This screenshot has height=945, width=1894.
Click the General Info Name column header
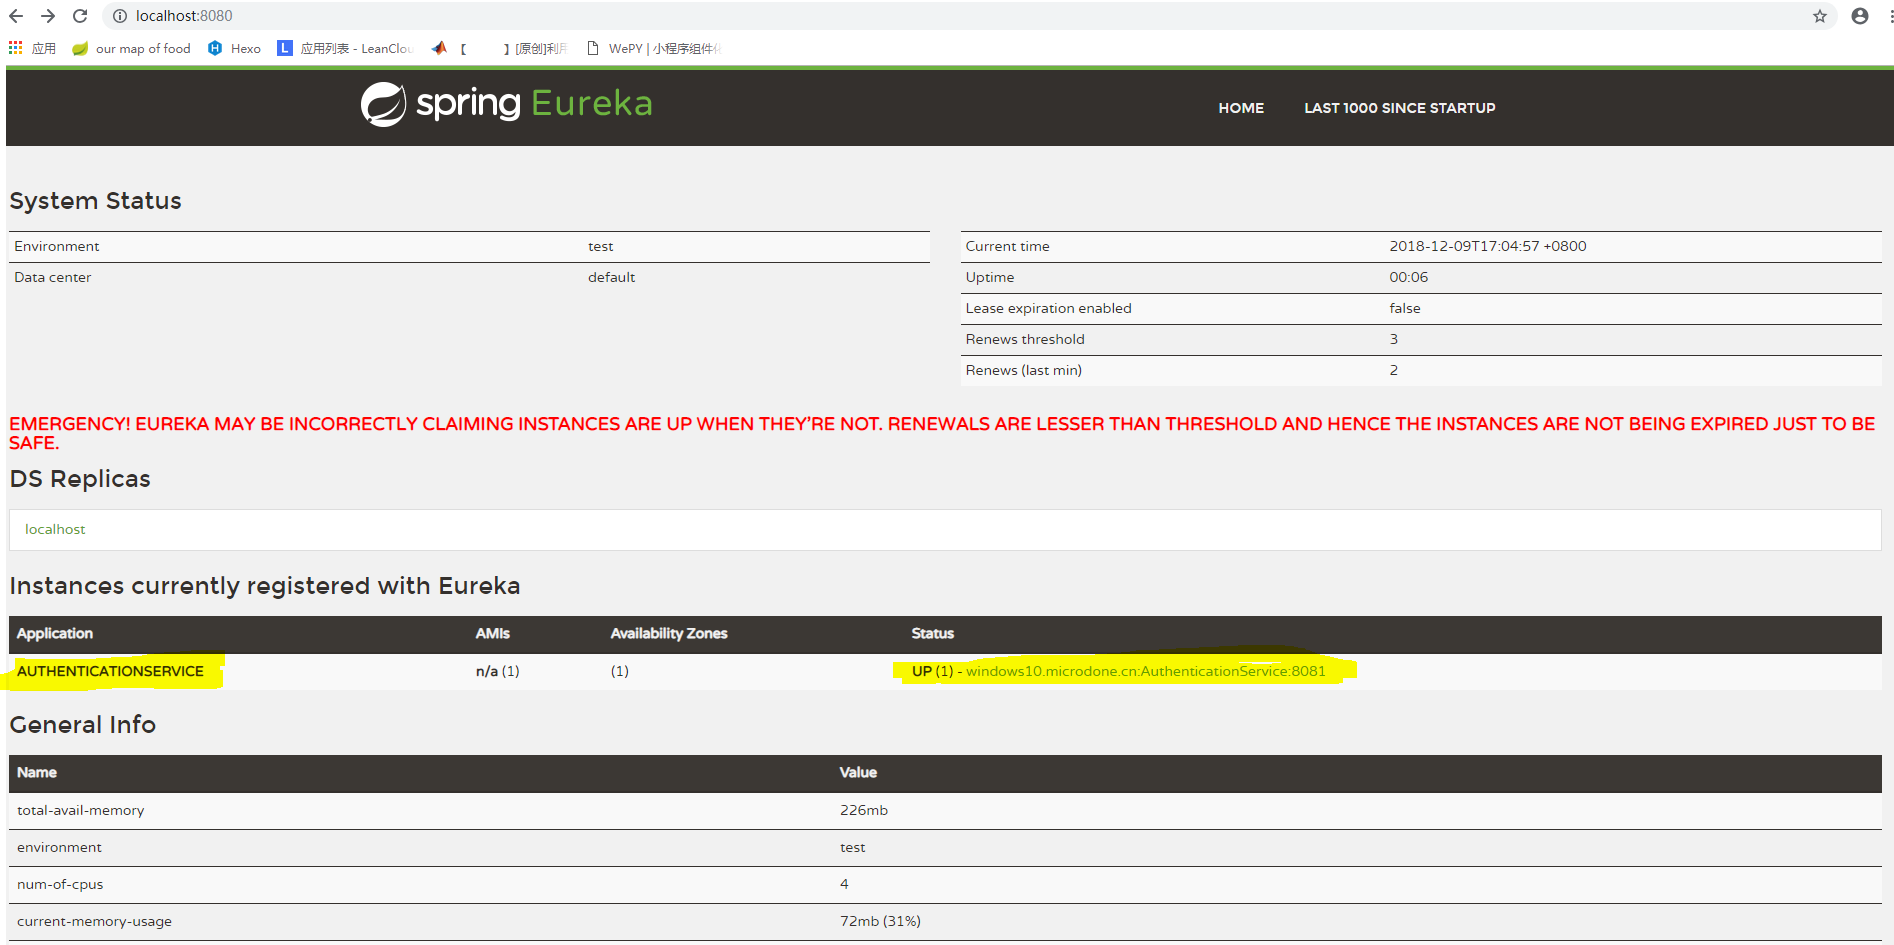(x=37, y=772)
